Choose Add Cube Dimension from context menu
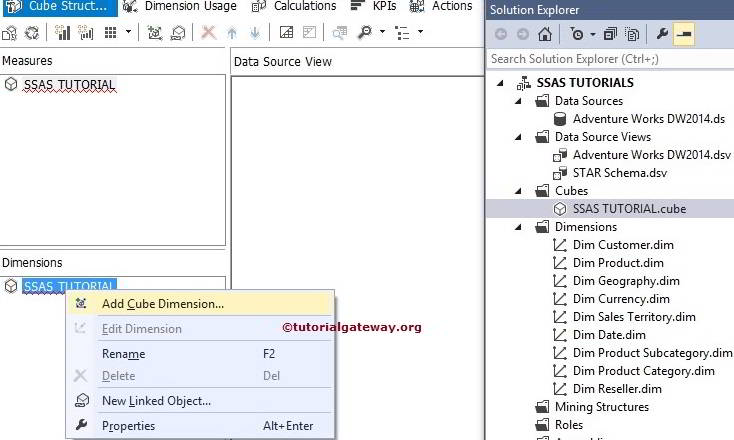 coord(201,304)
